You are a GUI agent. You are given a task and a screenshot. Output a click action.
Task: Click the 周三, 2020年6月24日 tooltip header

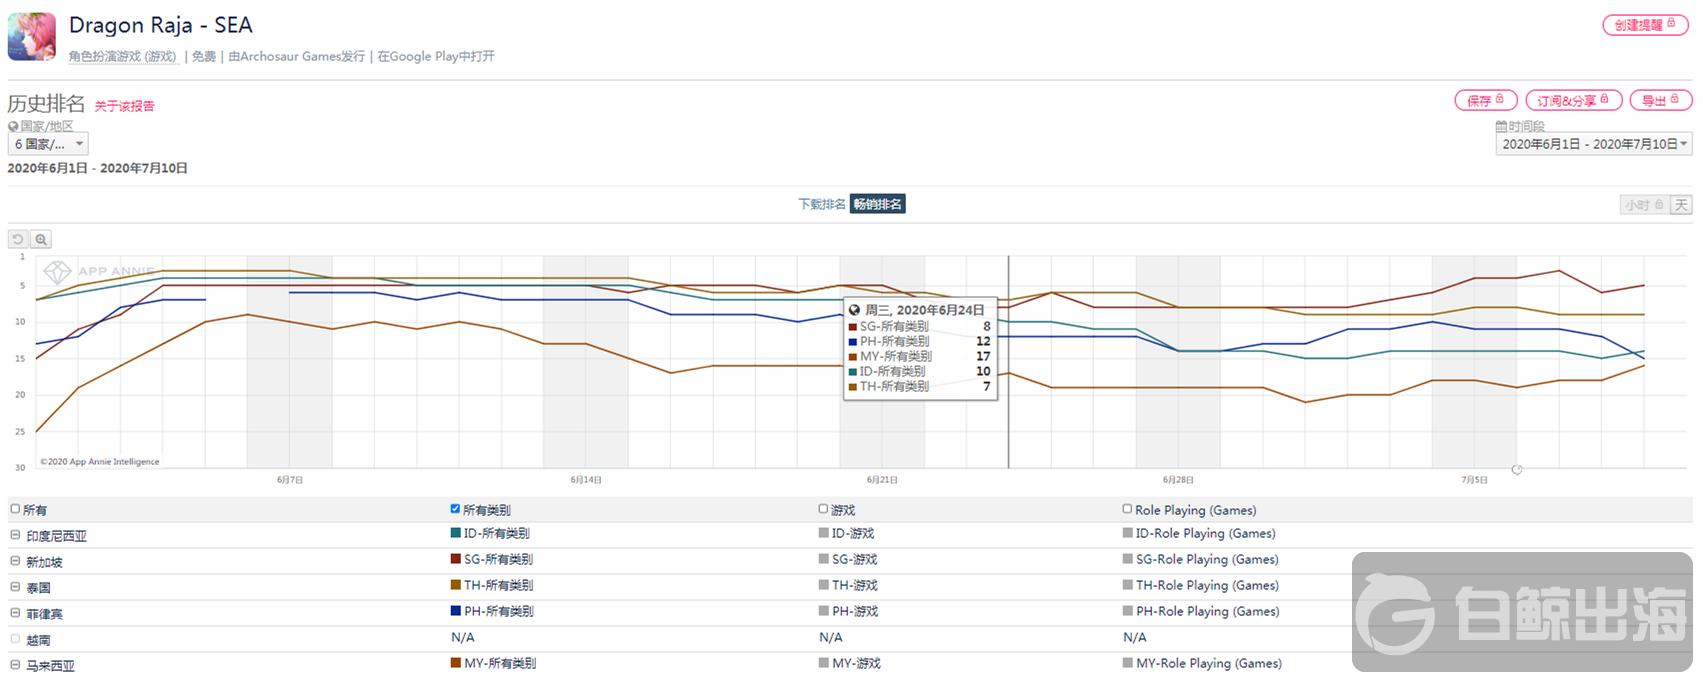point(924,311)
